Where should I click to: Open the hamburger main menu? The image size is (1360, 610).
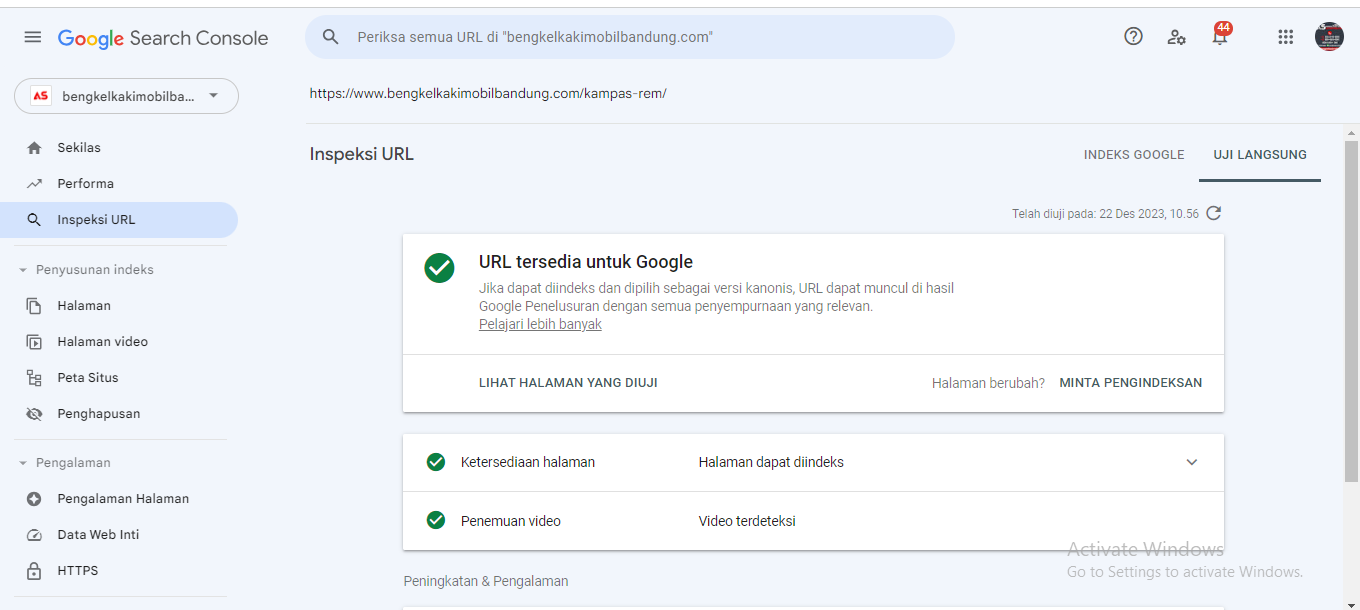coord(33,37)
